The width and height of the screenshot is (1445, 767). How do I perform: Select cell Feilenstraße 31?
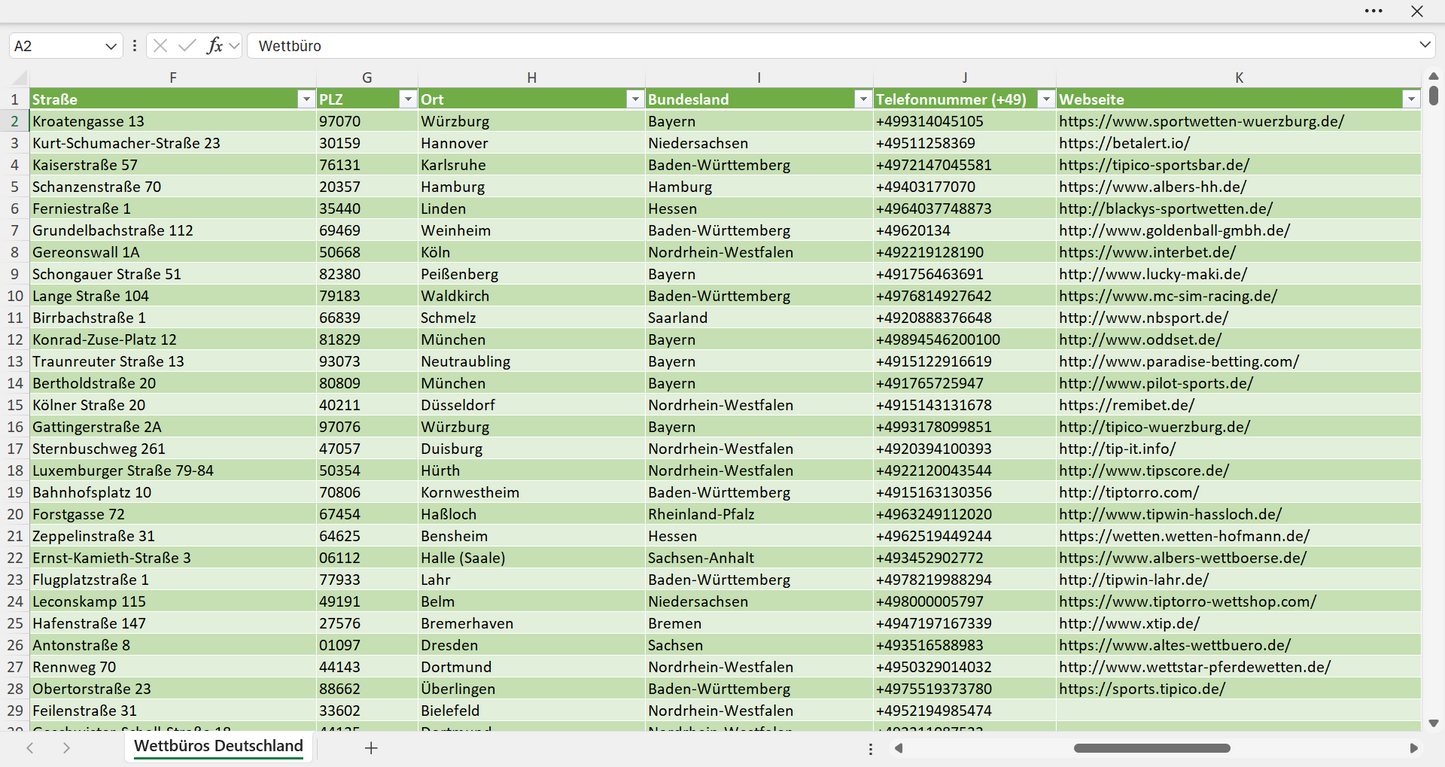pos(173,711)
